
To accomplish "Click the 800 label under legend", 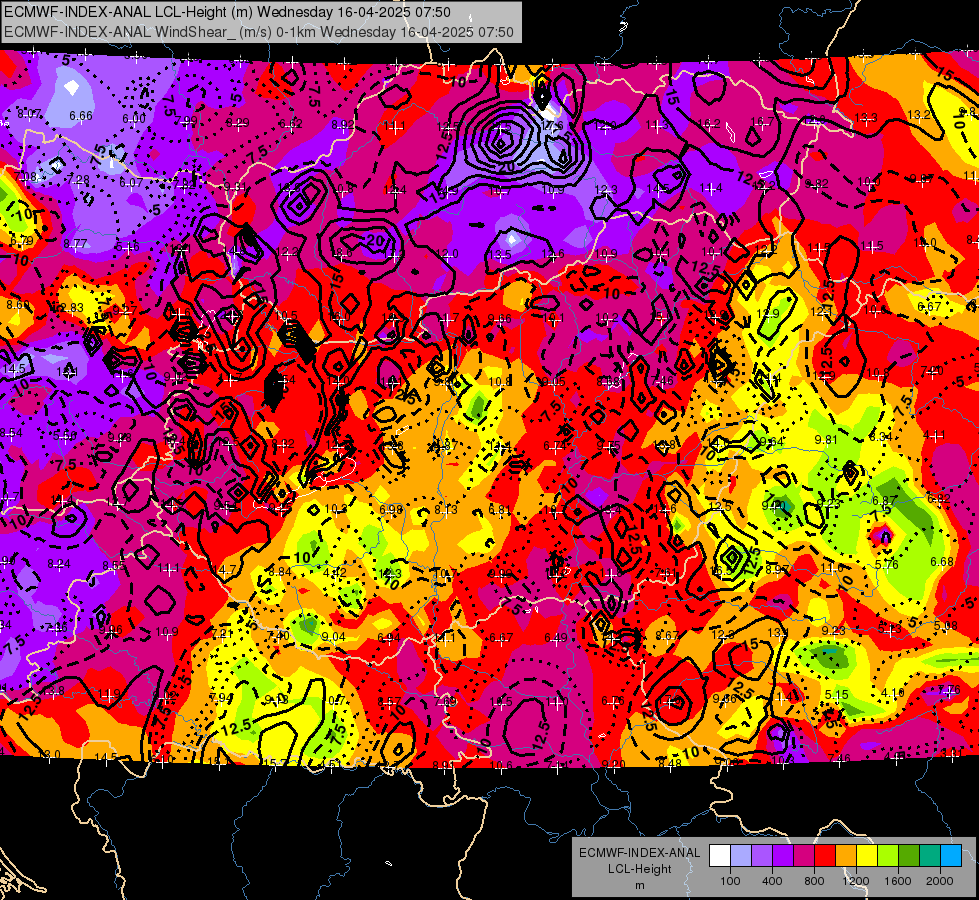I will (814, 881).
